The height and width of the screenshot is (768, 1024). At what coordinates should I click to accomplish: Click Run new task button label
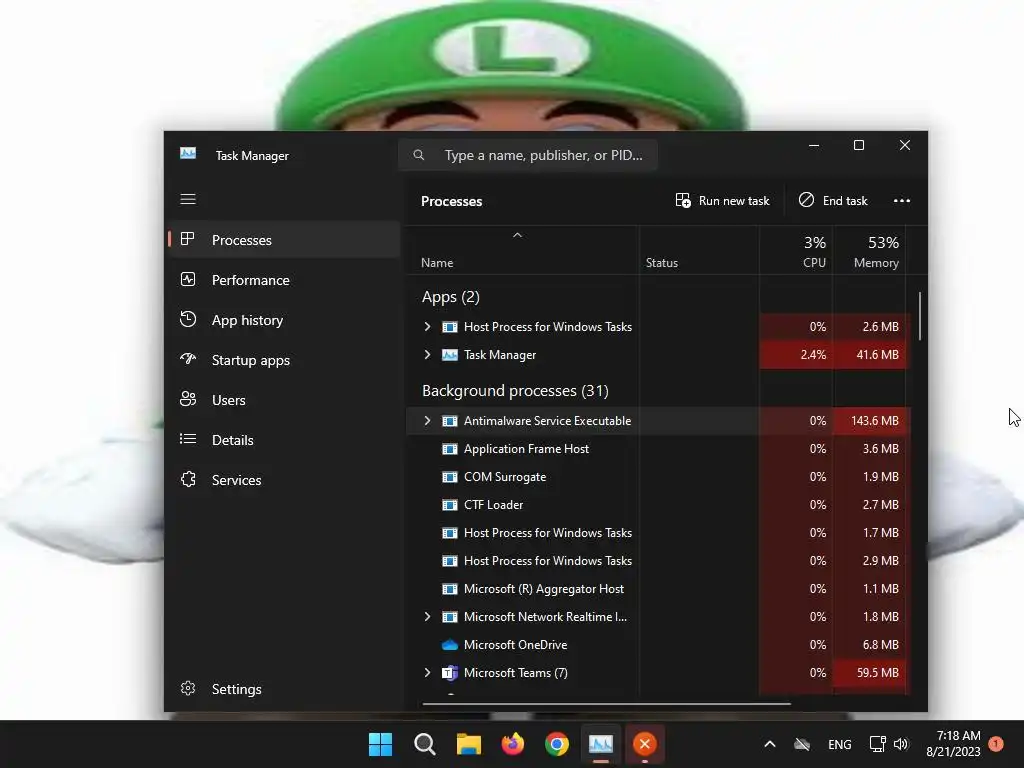(x=734, y=200)
